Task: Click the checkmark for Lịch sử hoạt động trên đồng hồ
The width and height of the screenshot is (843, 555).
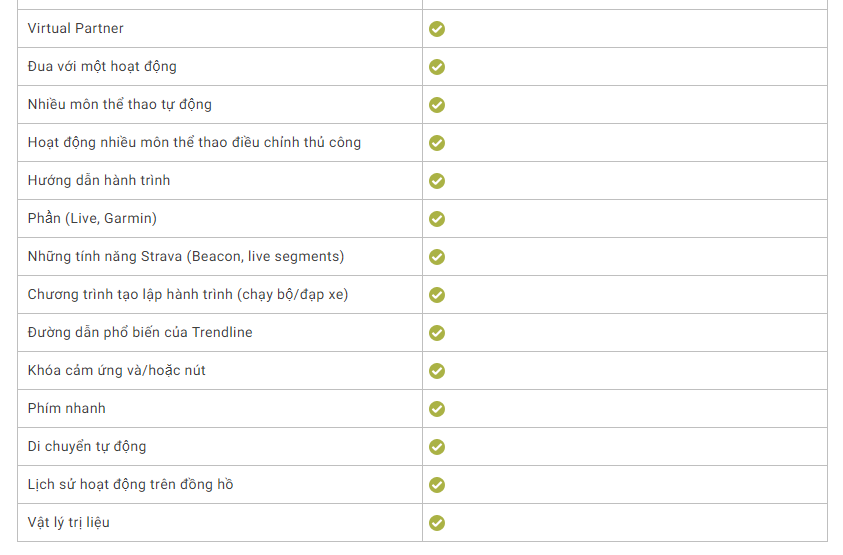Action: (437, 485)
